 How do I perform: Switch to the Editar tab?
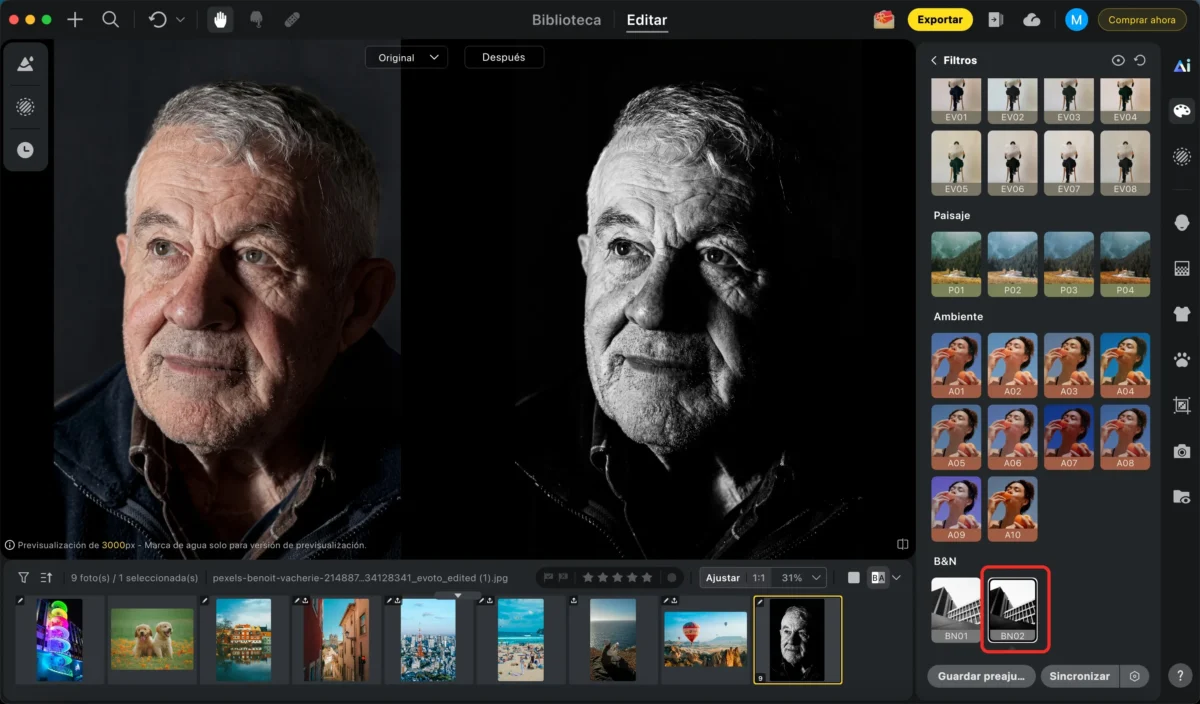click(647, 20)
